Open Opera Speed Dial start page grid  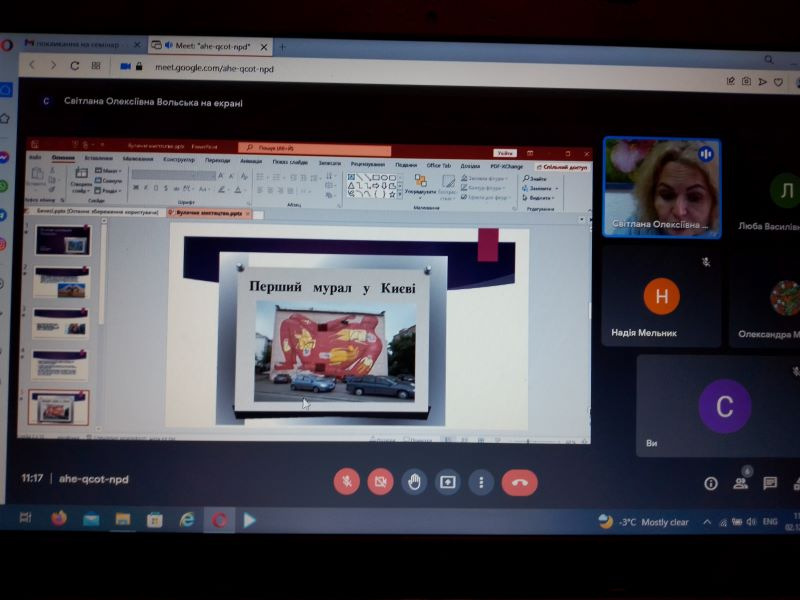(x=96, y=66)
